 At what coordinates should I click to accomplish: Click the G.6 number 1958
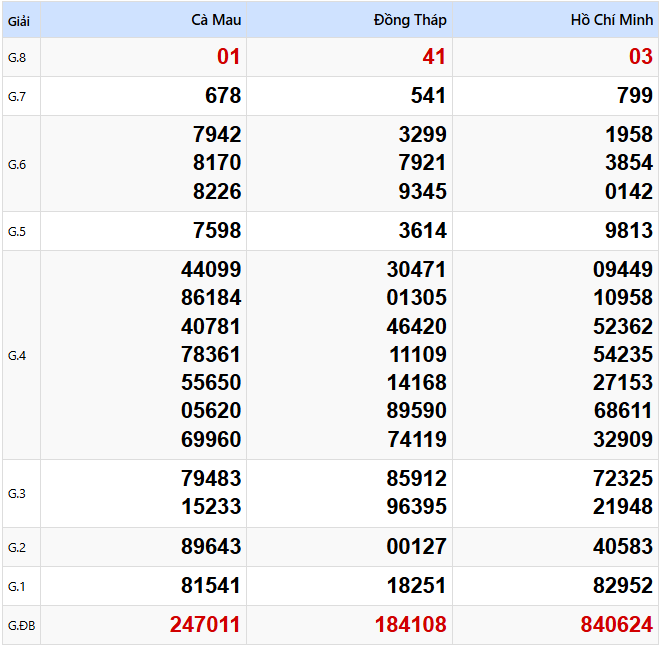(629, 134)
